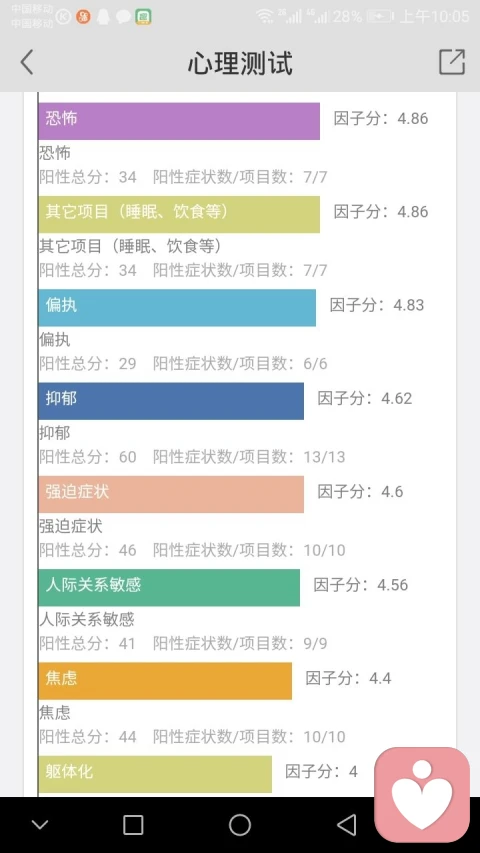Tap the Android back triangle button

pos(347,825)
